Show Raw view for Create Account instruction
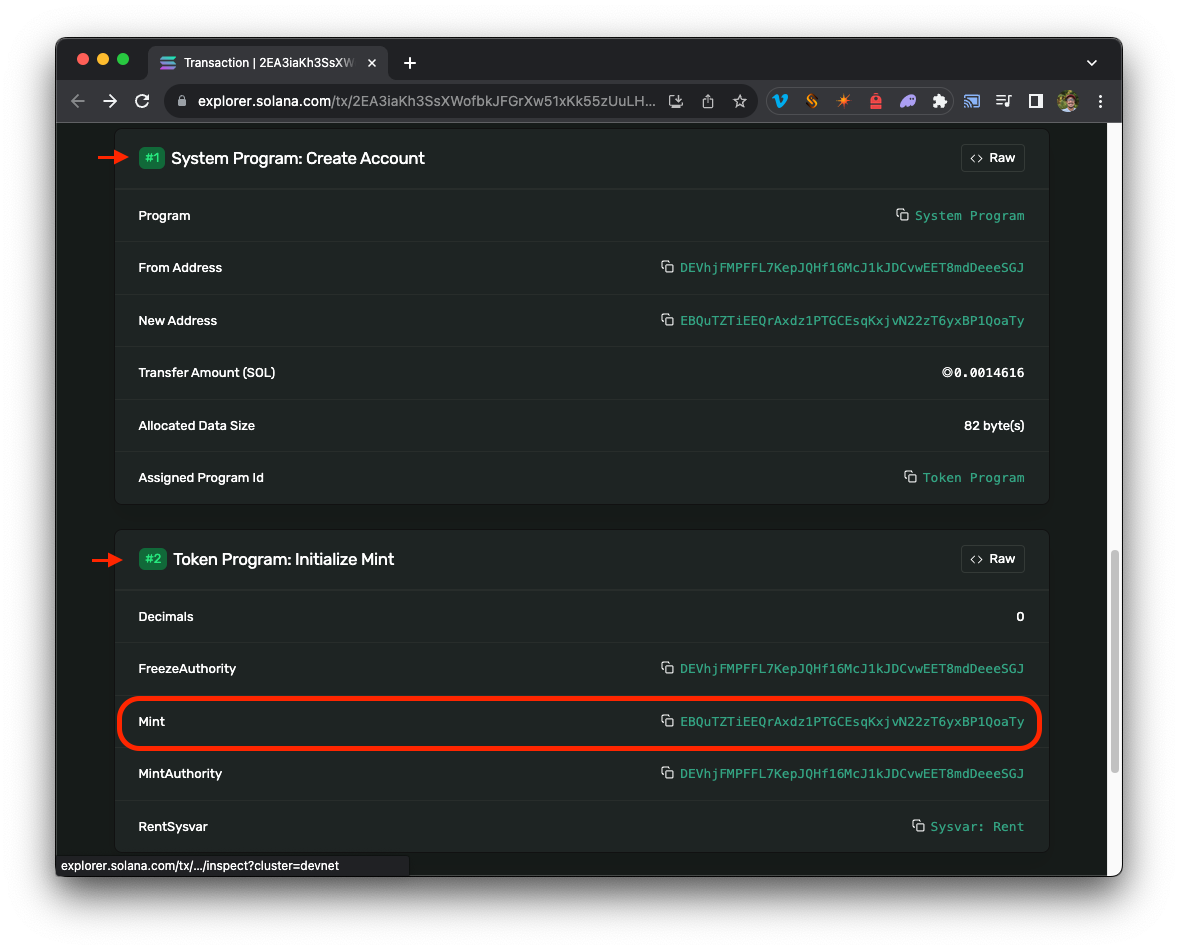Screen dimensions: 1178x950 tap(992, 158)
